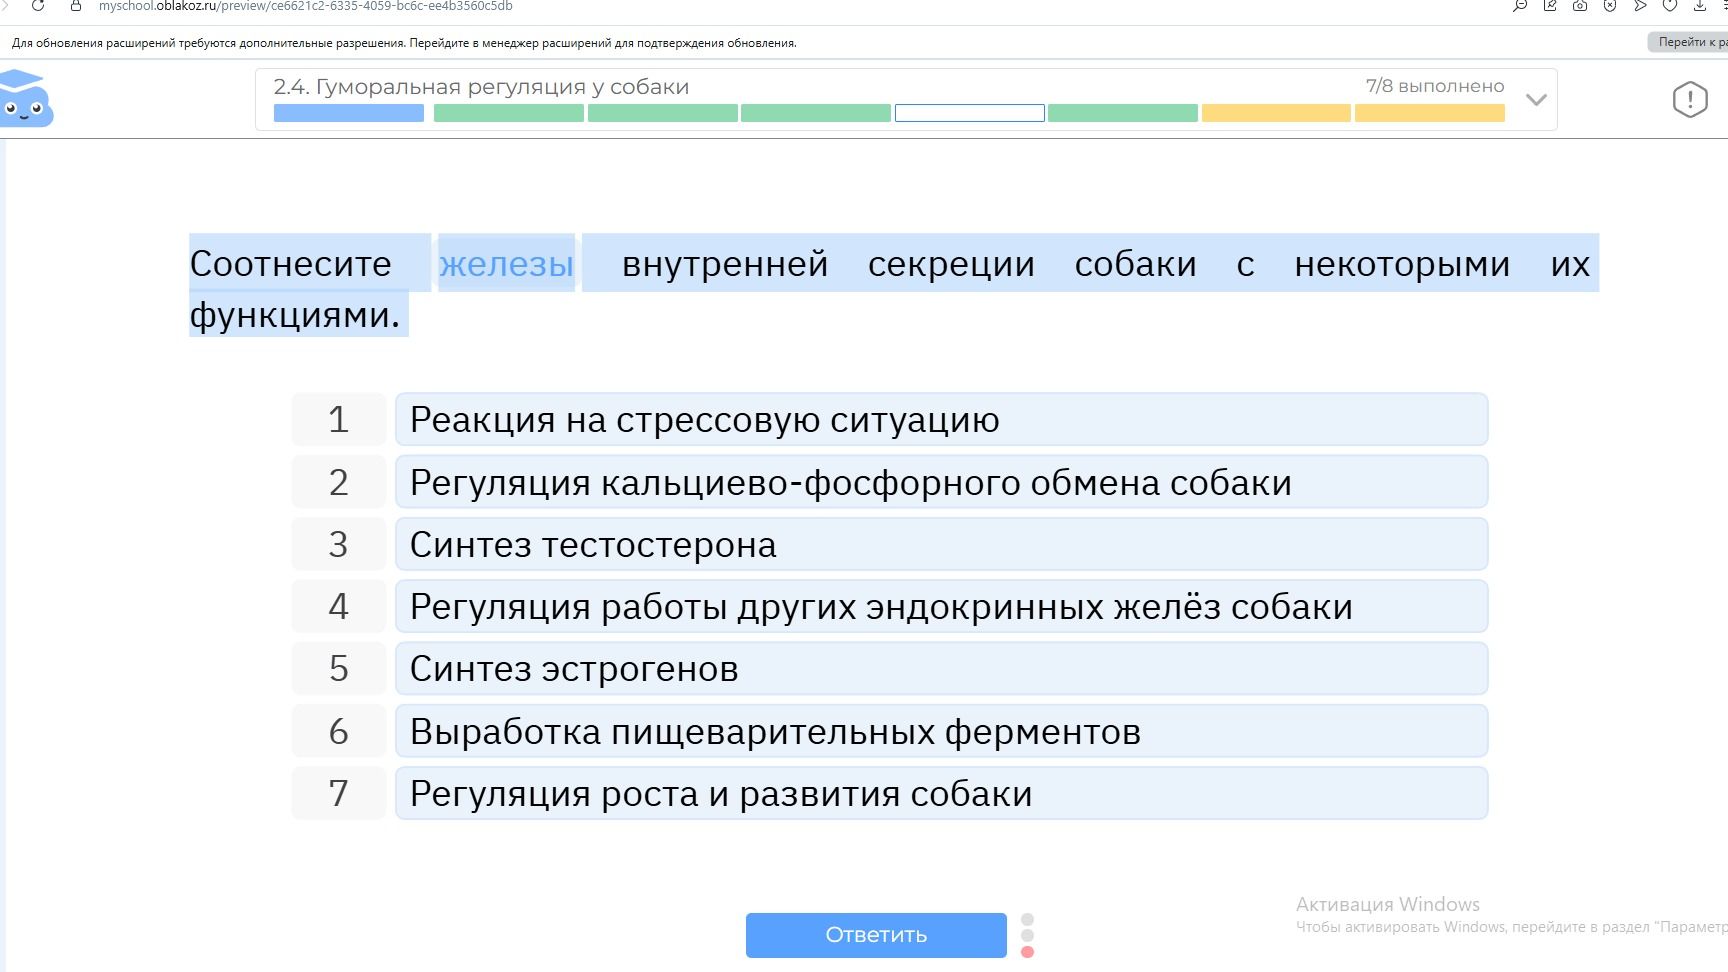Viewport: 1728px width, 972px height.
Task: Click the '2.4. Гуморальная регуляция у собаки' title
Action: [x=481, y=87]
